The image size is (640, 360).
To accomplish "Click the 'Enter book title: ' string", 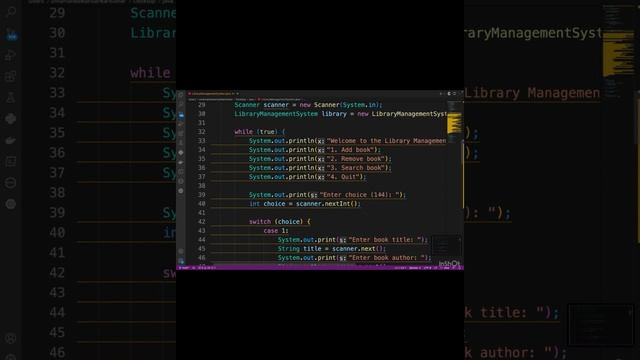I will (386, 240).
